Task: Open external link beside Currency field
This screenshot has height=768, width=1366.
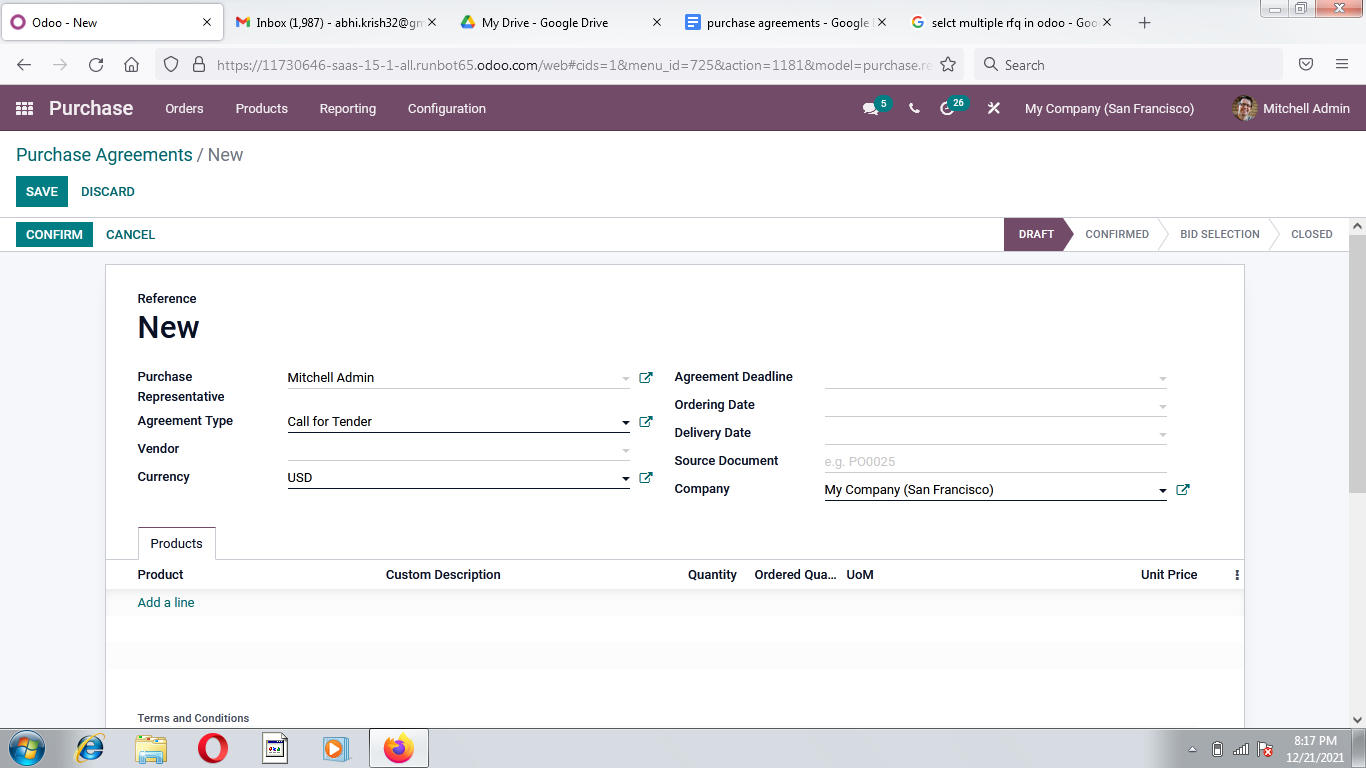Action: pos(646,478)
